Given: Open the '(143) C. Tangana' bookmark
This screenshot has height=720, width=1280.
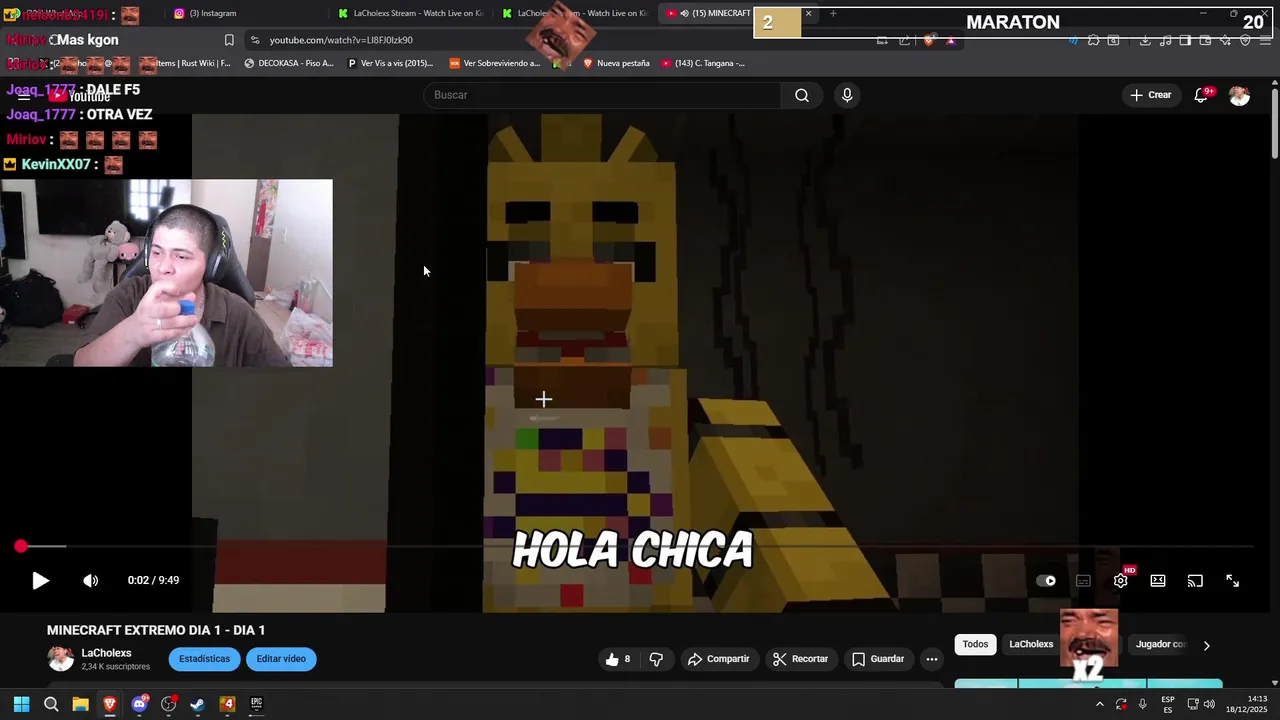Looking at the screenshot, I should point(702,63).
